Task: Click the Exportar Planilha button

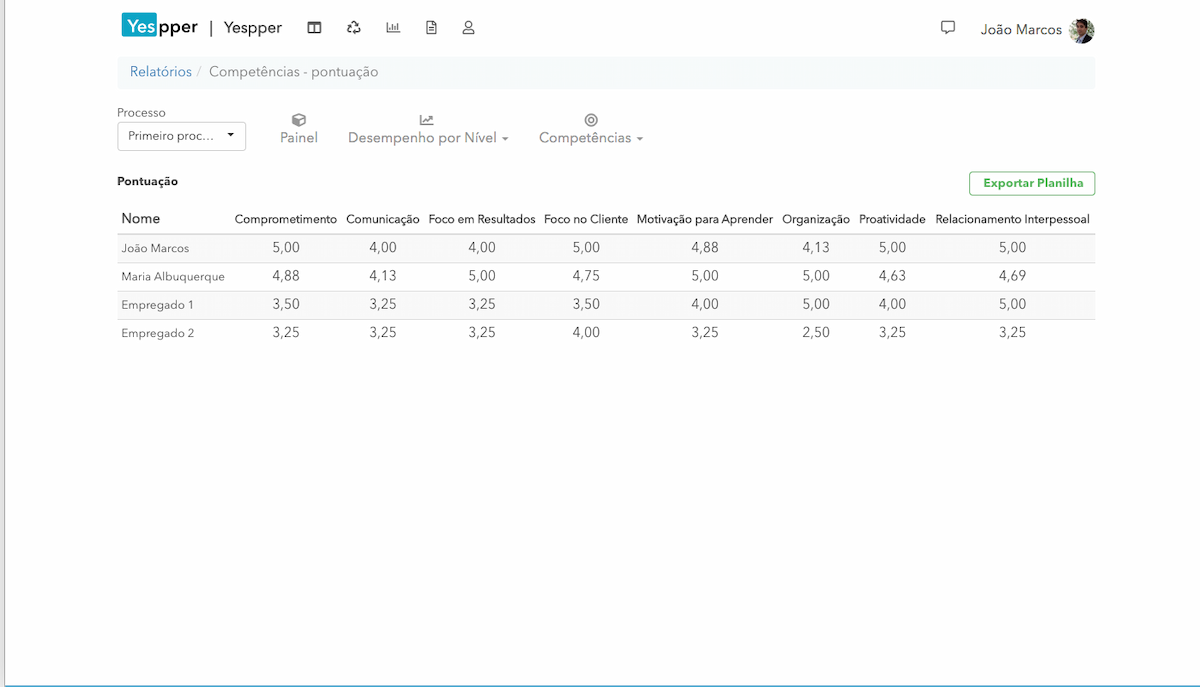Action: [x=1032, y=184]
